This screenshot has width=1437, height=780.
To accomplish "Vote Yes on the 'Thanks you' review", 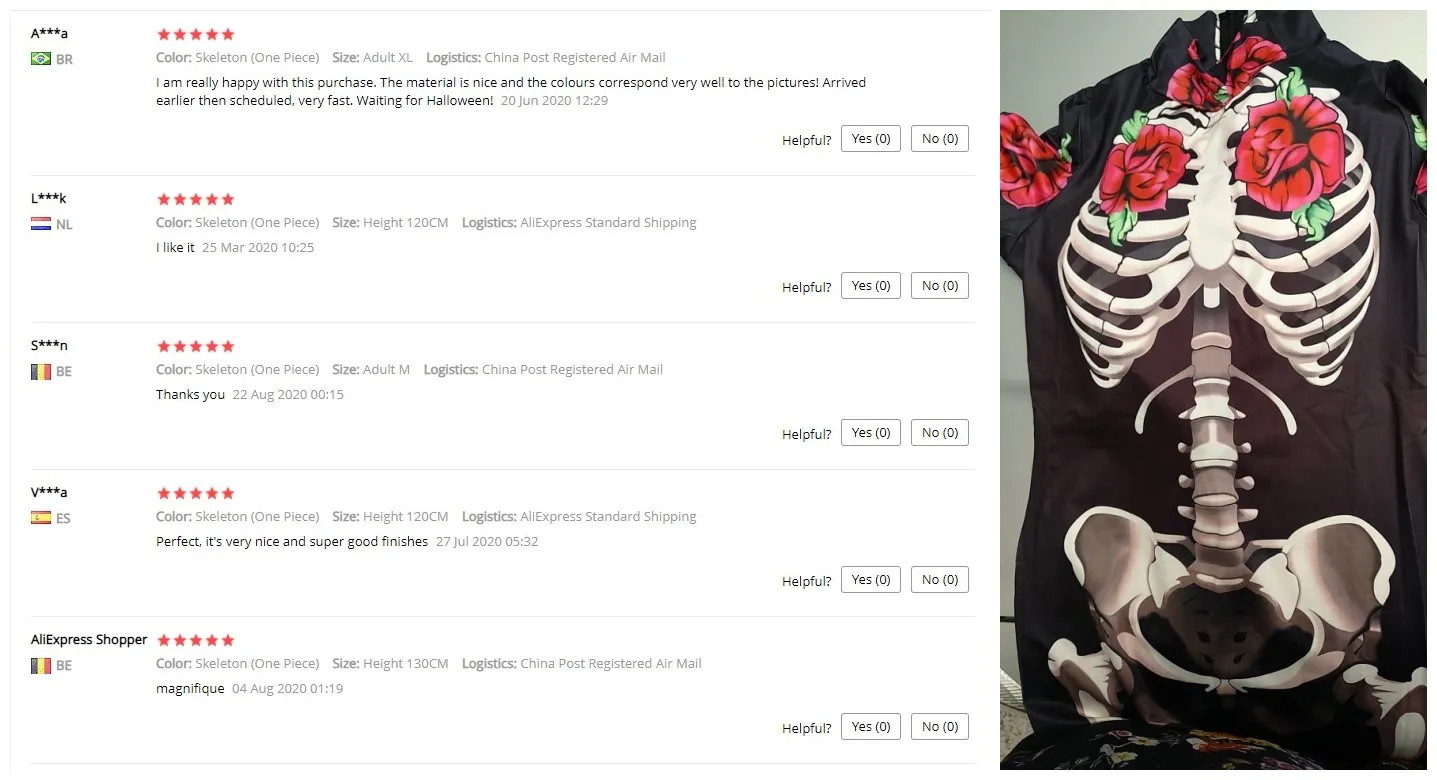I will pos(871,433).
